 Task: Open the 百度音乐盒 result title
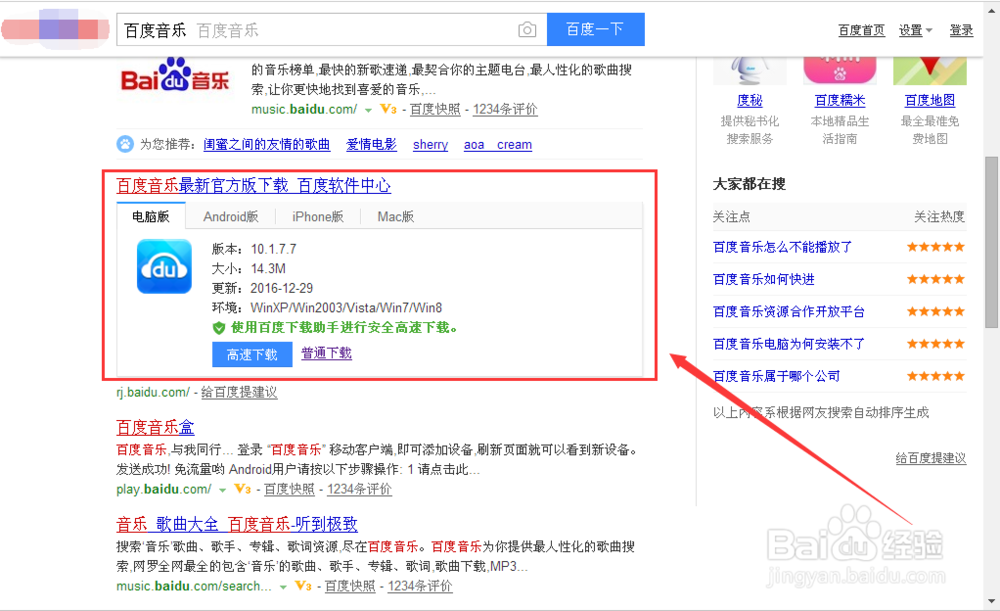155,427
